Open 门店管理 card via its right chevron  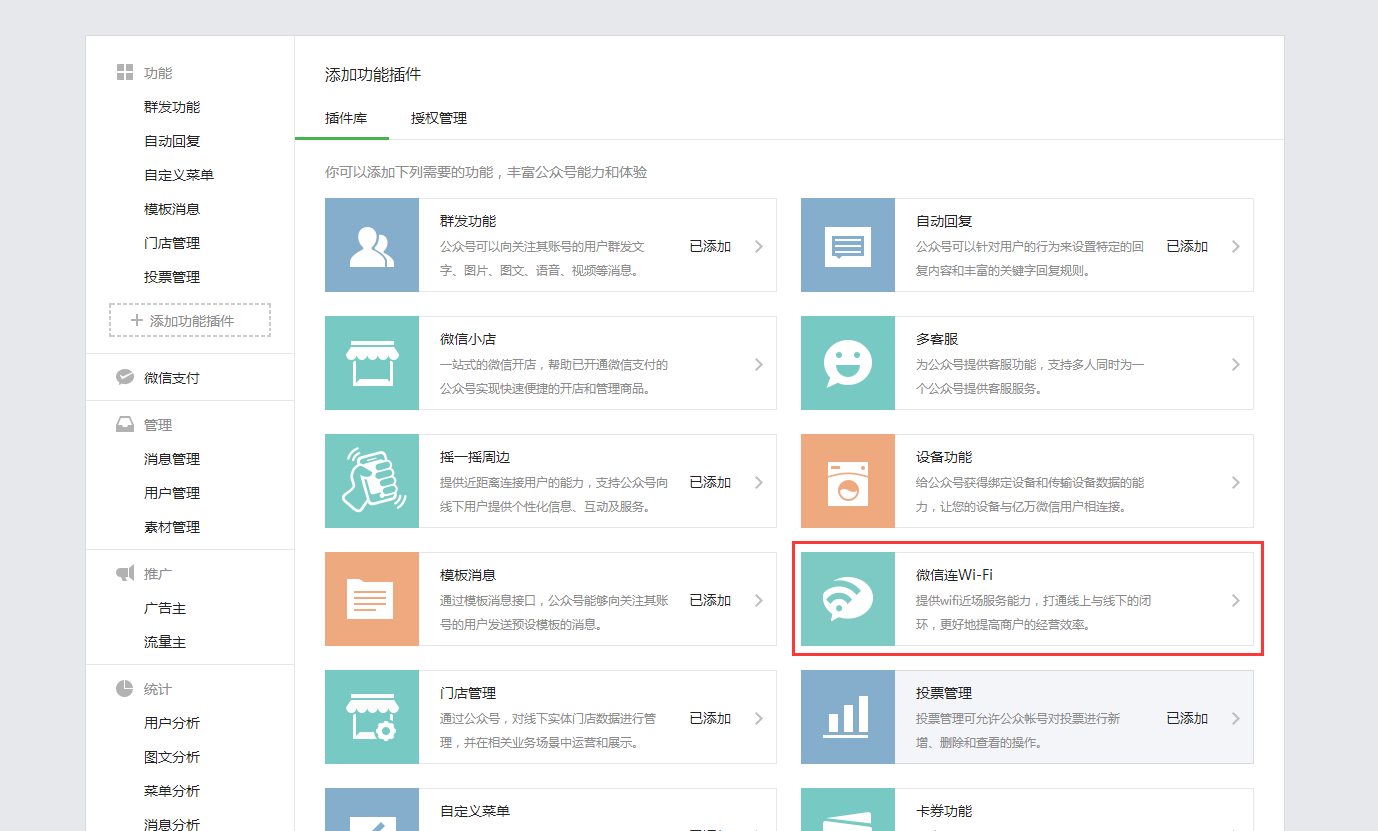pyautogui.click(x=759, y=718)
